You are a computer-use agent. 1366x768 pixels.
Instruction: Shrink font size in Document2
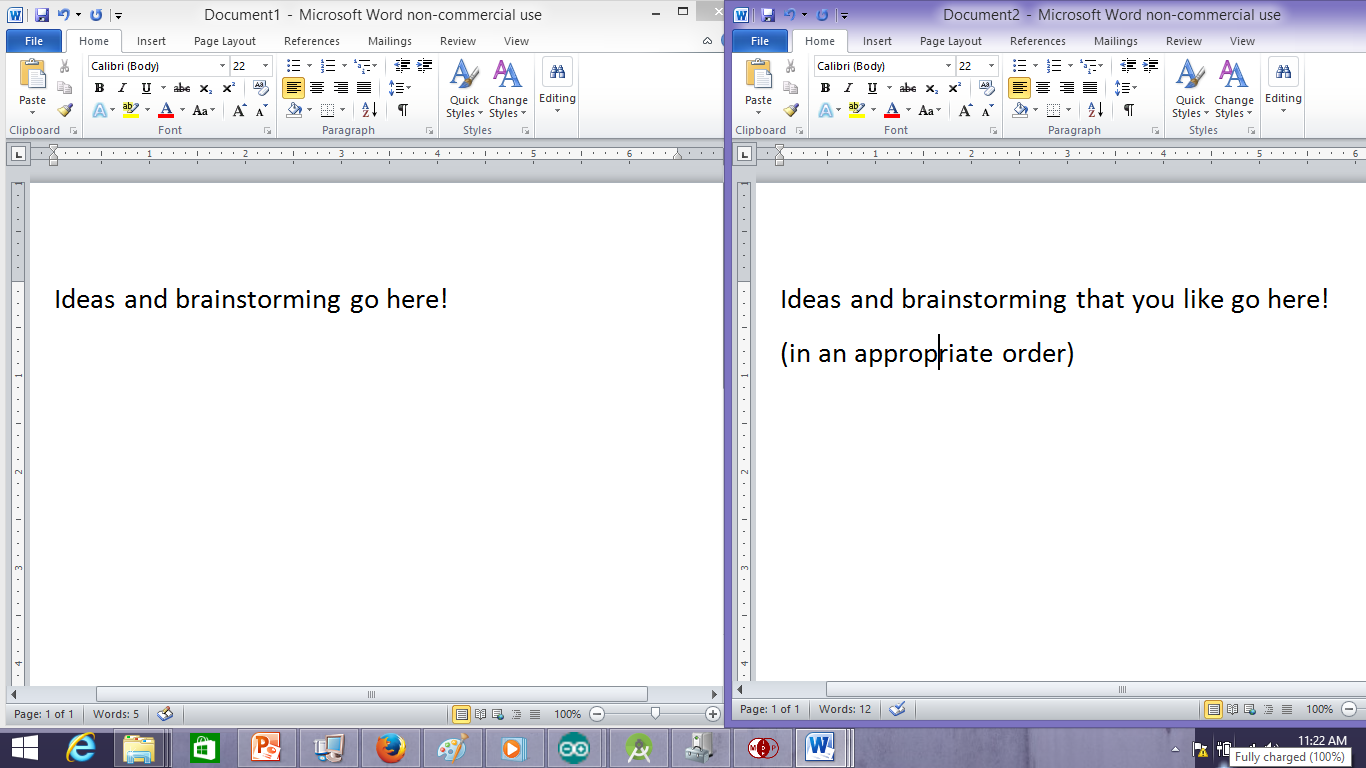click(x=987, y=110)
